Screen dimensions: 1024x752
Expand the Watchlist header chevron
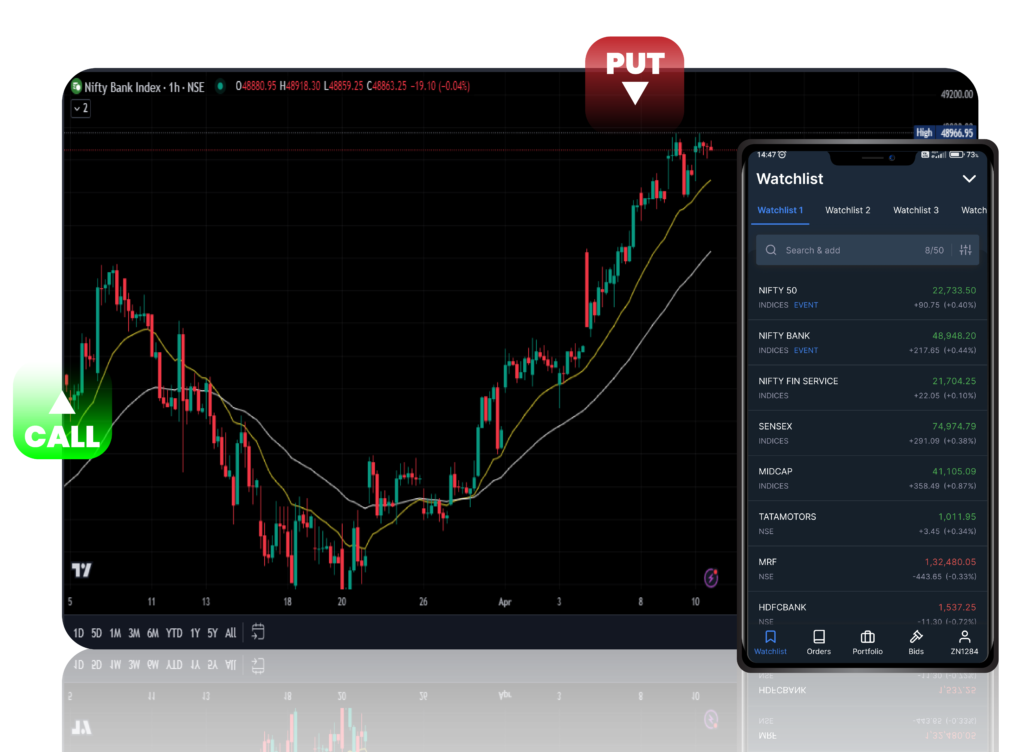click(968, 179)
